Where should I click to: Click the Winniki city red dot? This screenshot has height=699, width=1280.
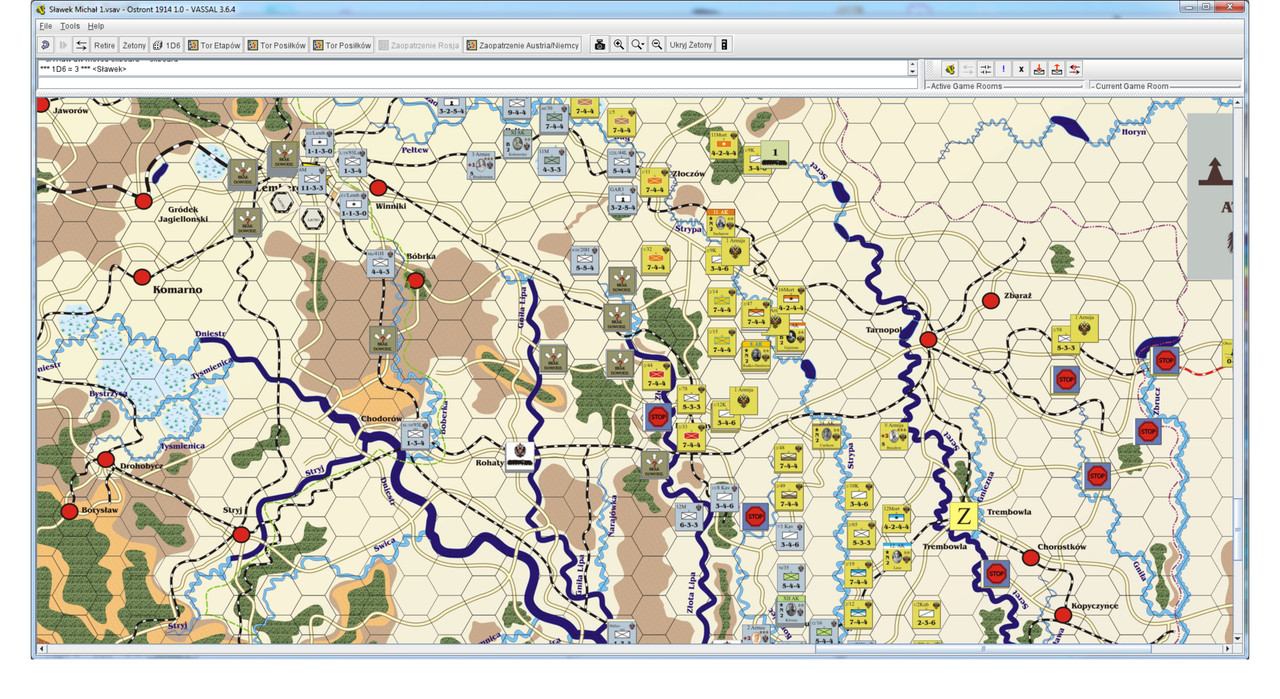pyautogui.click(x=378, y=187)
